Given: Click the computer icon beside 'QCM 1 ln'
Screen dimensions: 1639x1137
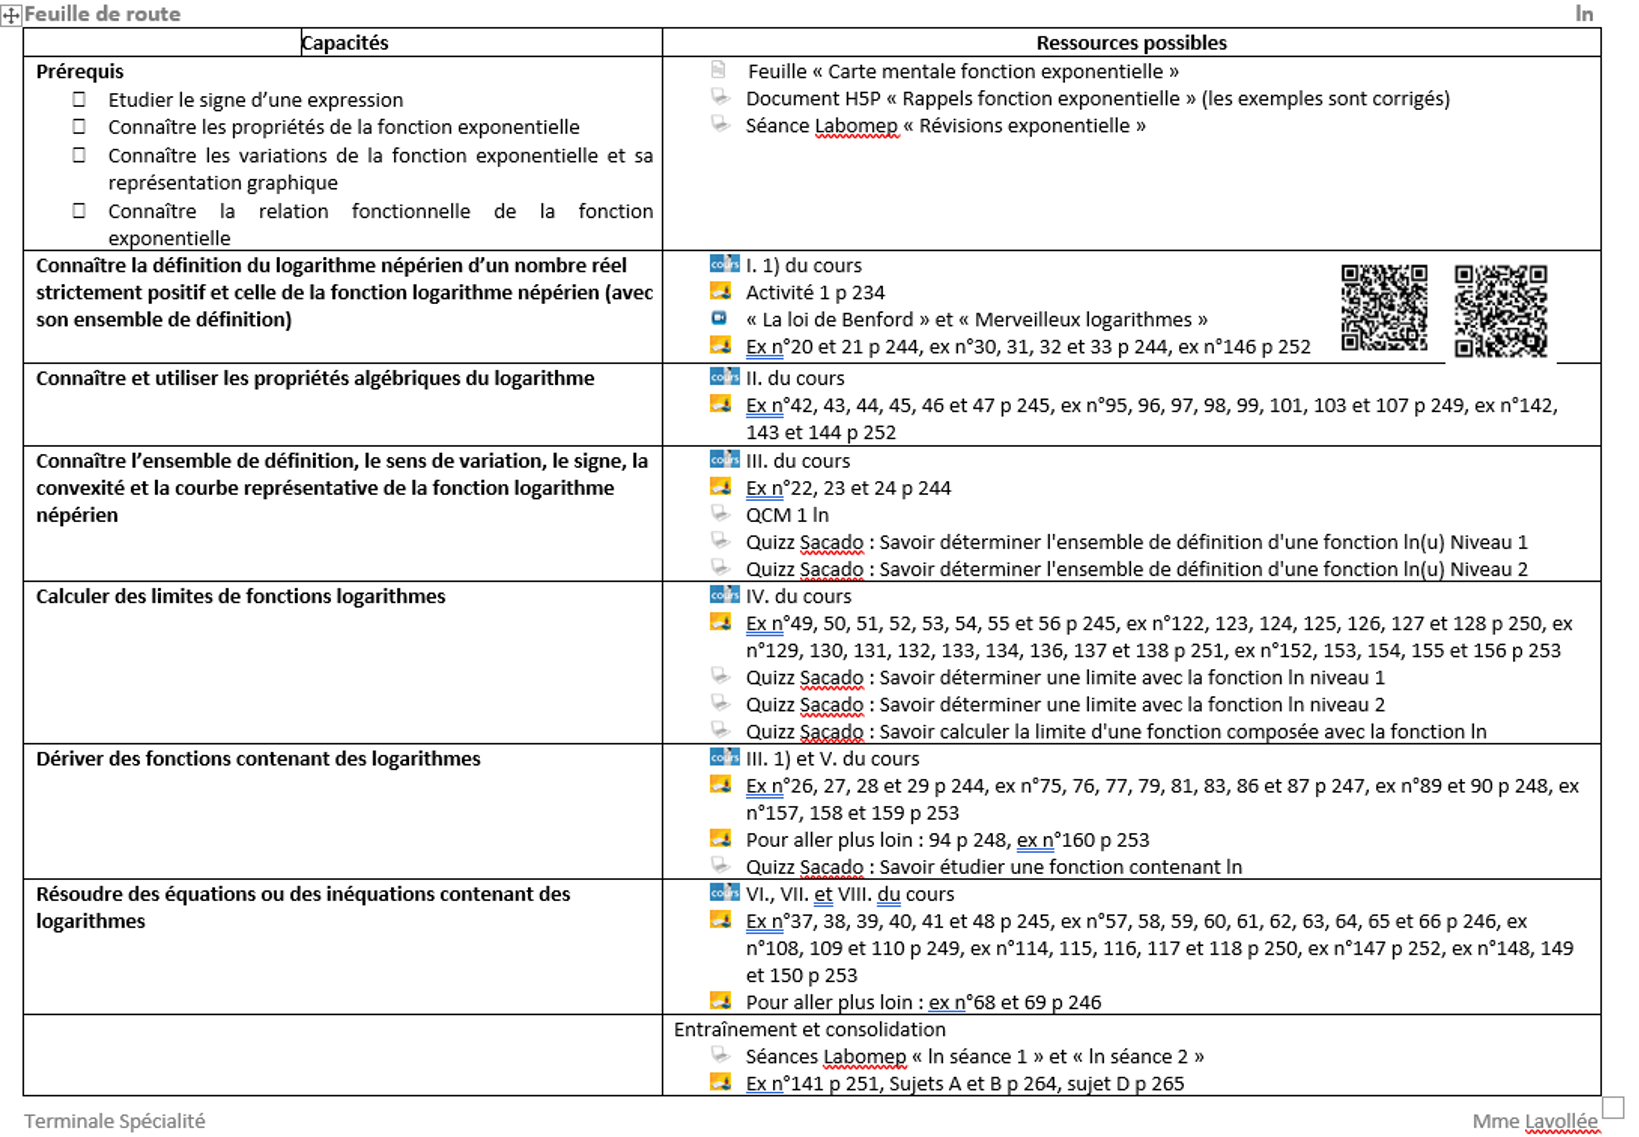Looking at the screenshot, I should pos(720,513).
